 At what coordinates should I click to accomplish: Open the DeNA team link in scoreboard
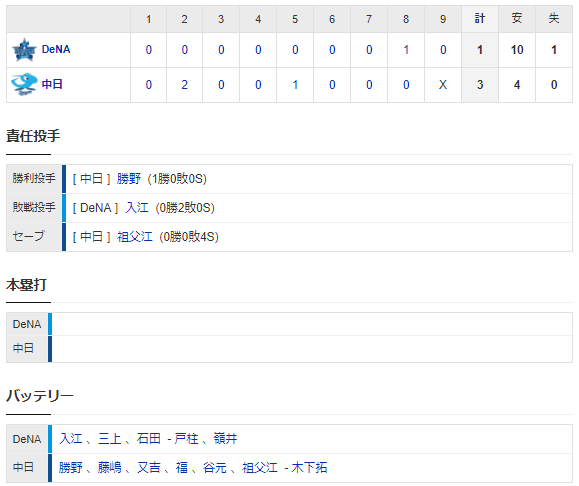(56, 49)
